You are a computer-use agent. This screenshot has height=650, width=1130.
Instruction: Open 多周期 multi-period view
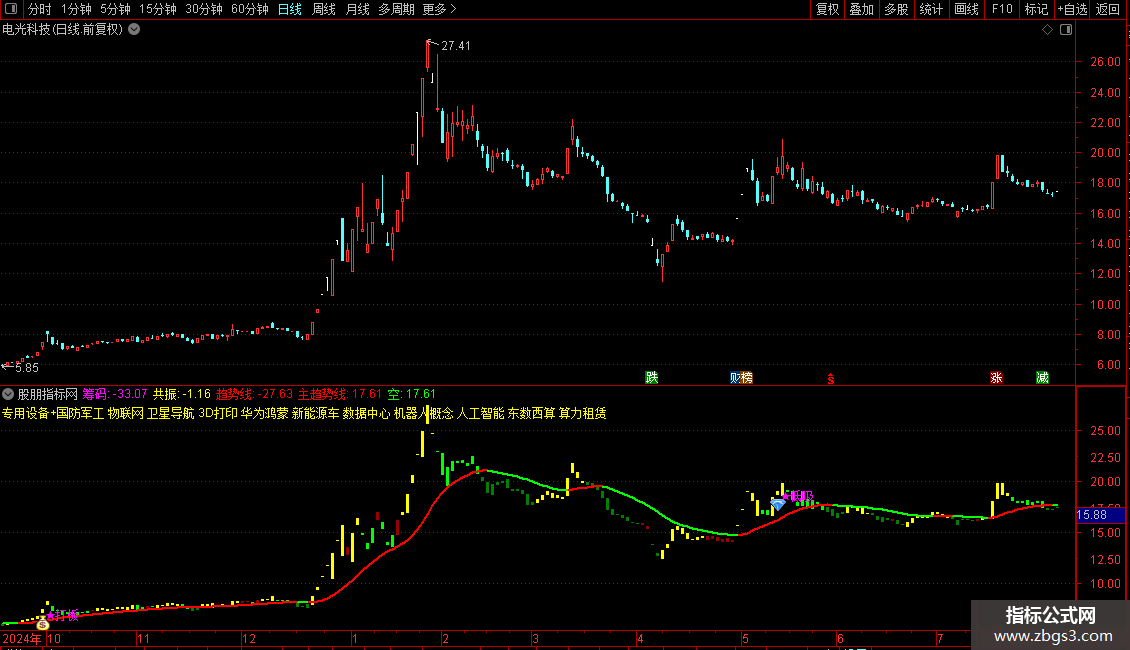coord(396,9)
